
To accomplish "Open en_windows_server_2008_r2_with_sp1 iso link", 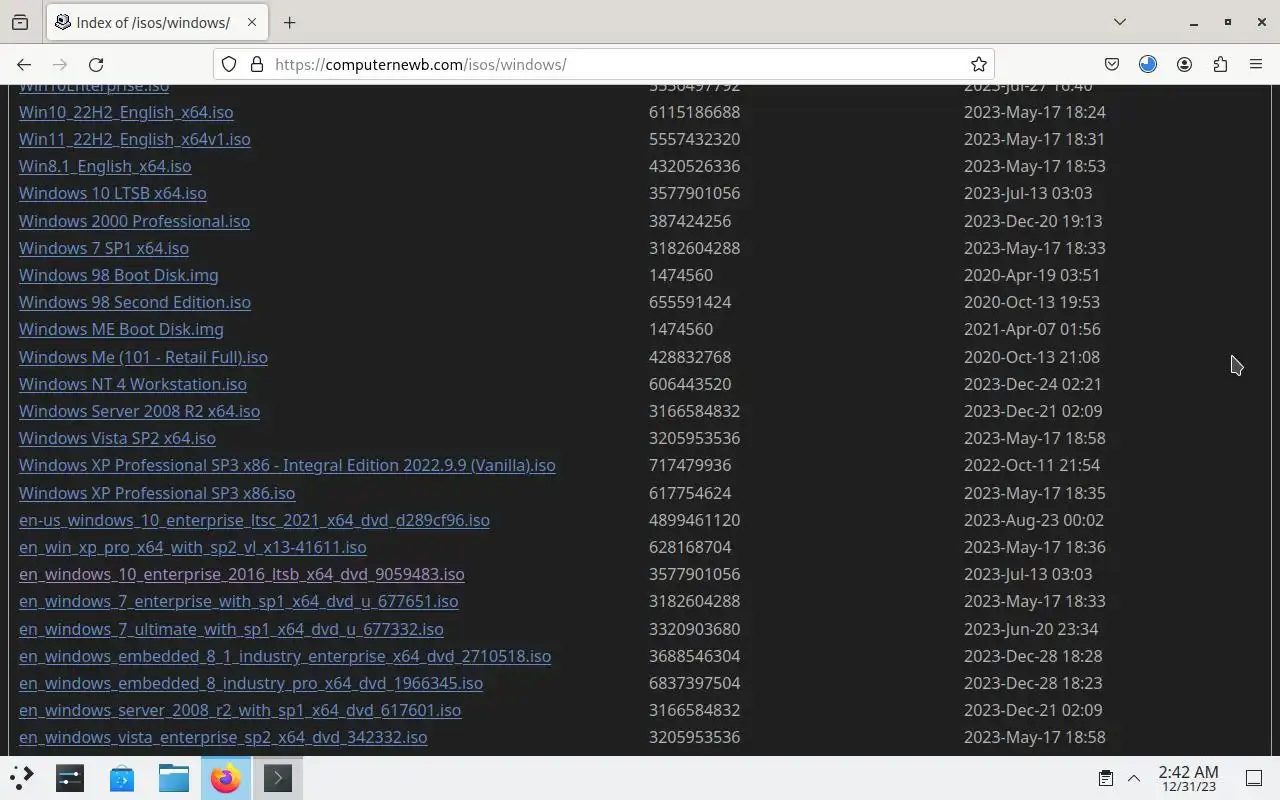I will coord(240,710).
